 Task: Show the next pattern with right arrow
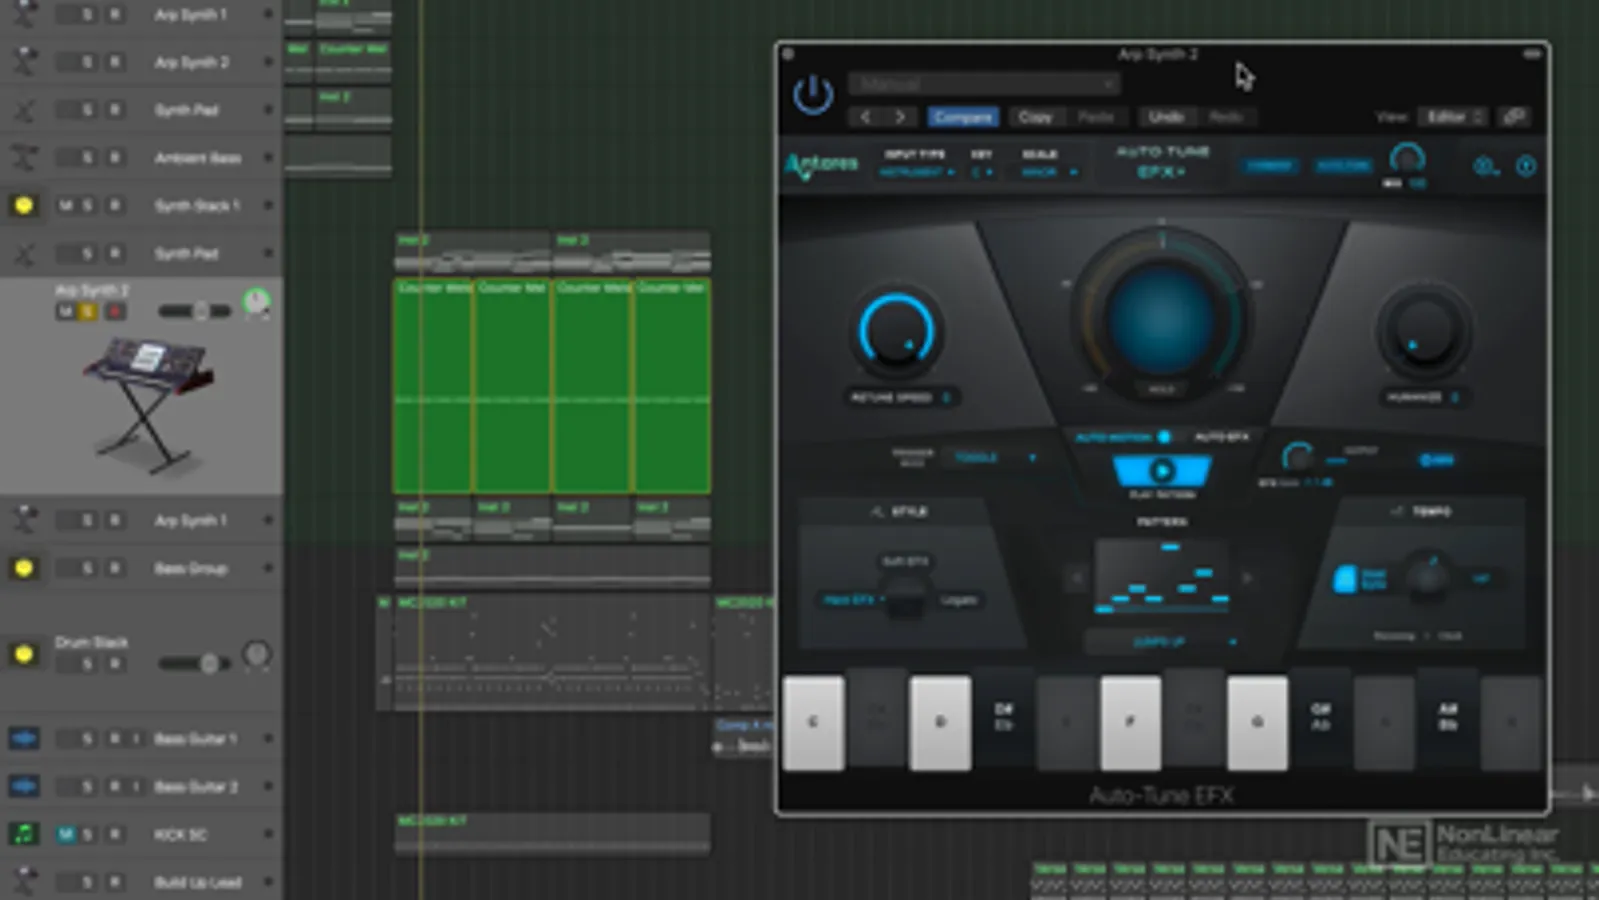point(1247,578)
